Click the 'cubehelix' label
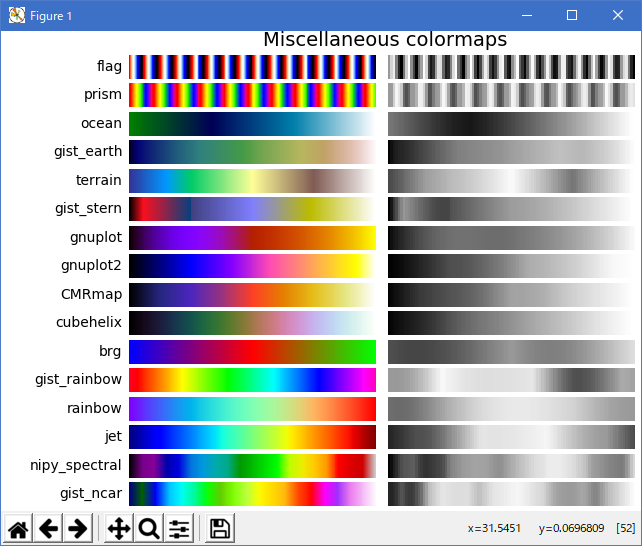Image resolution: width=642 pixels, height=546 pixels. pos(89,322)
